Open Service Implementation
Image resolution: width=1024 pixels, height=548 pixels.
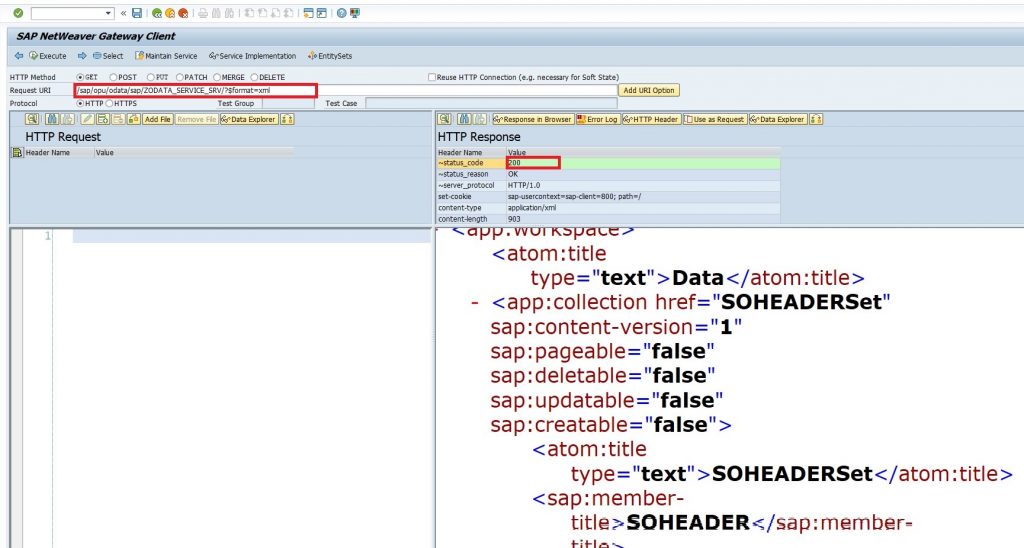pos(253,56)
